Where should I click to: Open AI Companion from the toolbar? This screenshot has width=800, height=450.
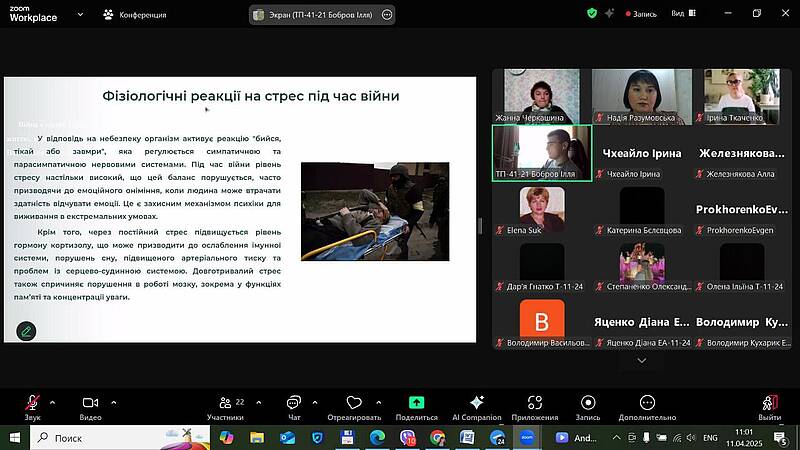476,403
